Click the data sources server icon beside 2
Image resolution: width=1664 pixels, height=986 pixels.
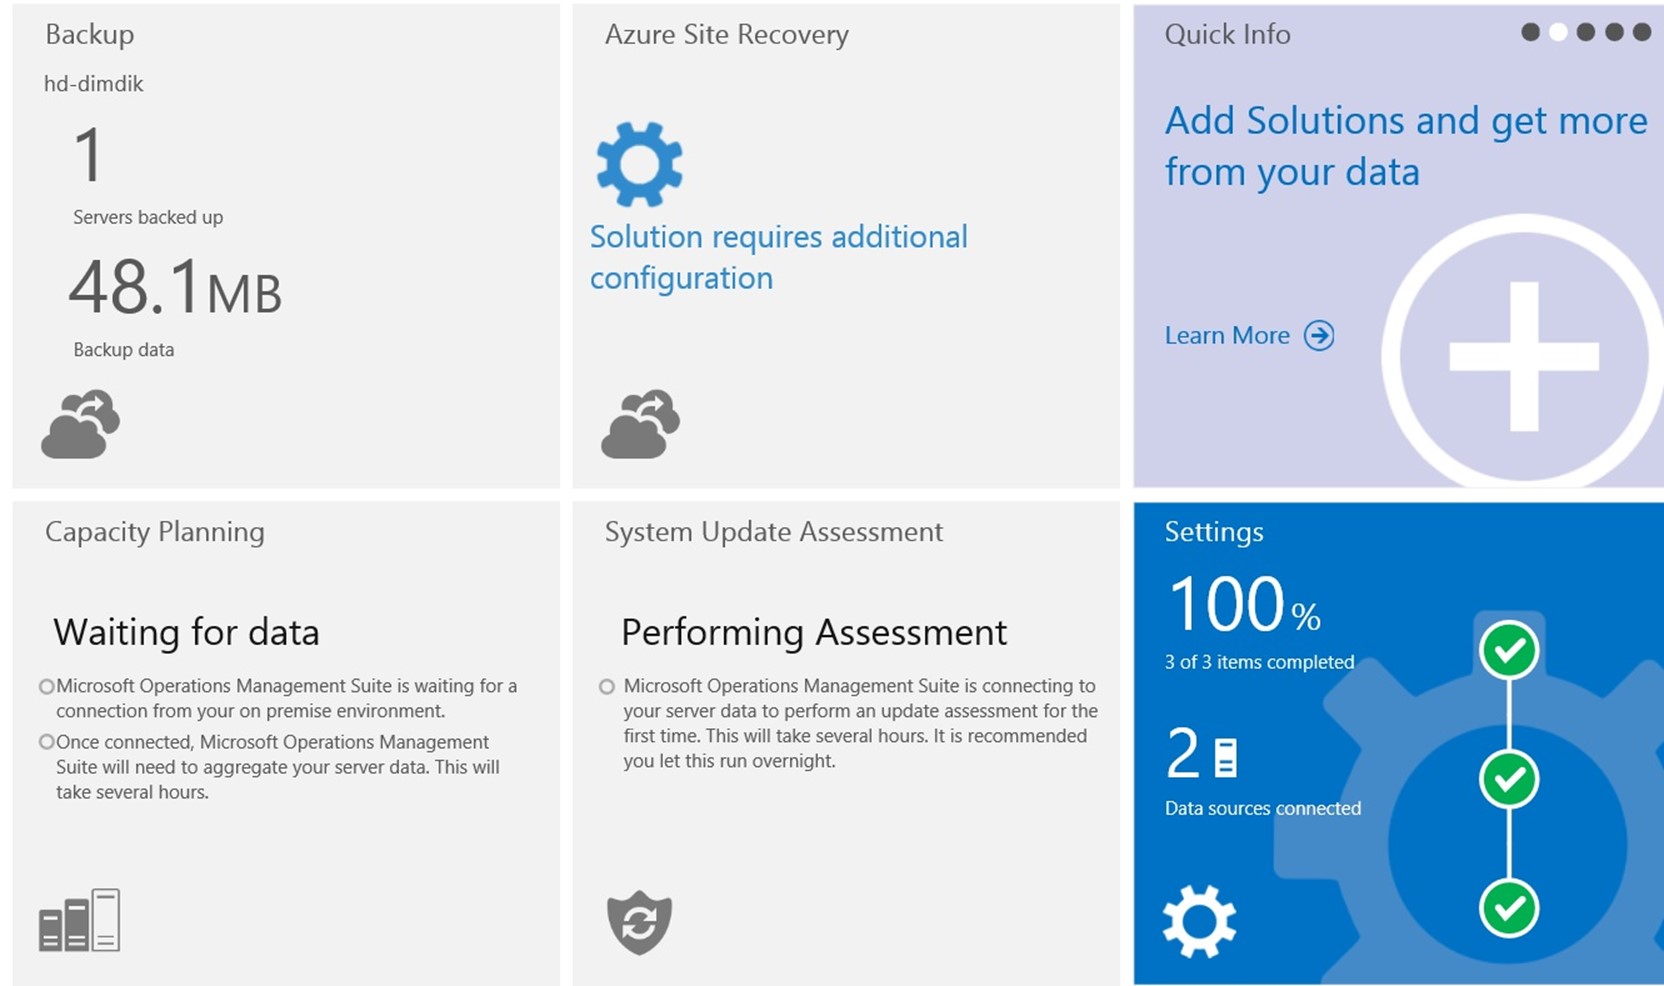(1226, 757)
